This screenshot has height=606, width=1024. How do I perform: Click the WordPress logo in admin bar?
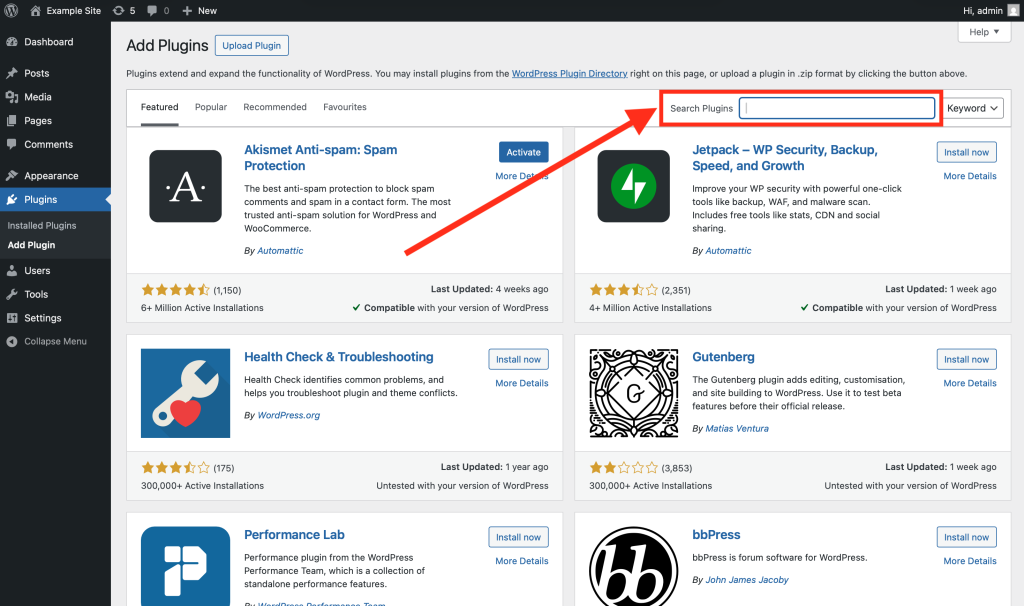point(12,10)
